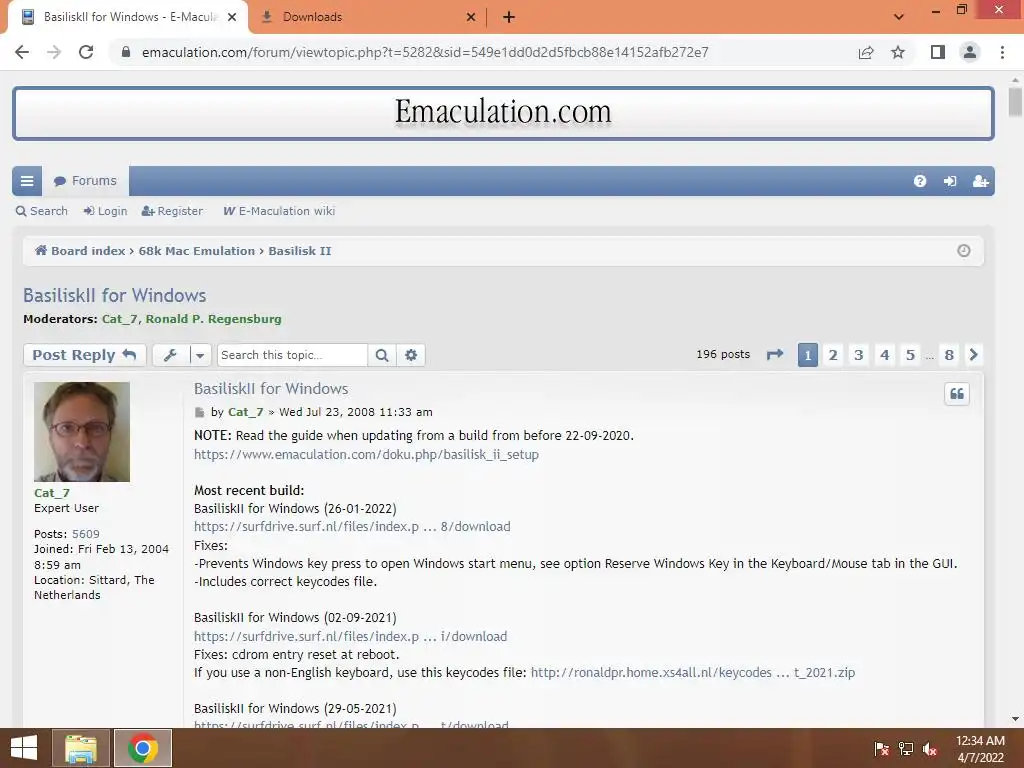Click the jump to page arrow icon
Screen dimensions: 1024x768
coord(775,355)
